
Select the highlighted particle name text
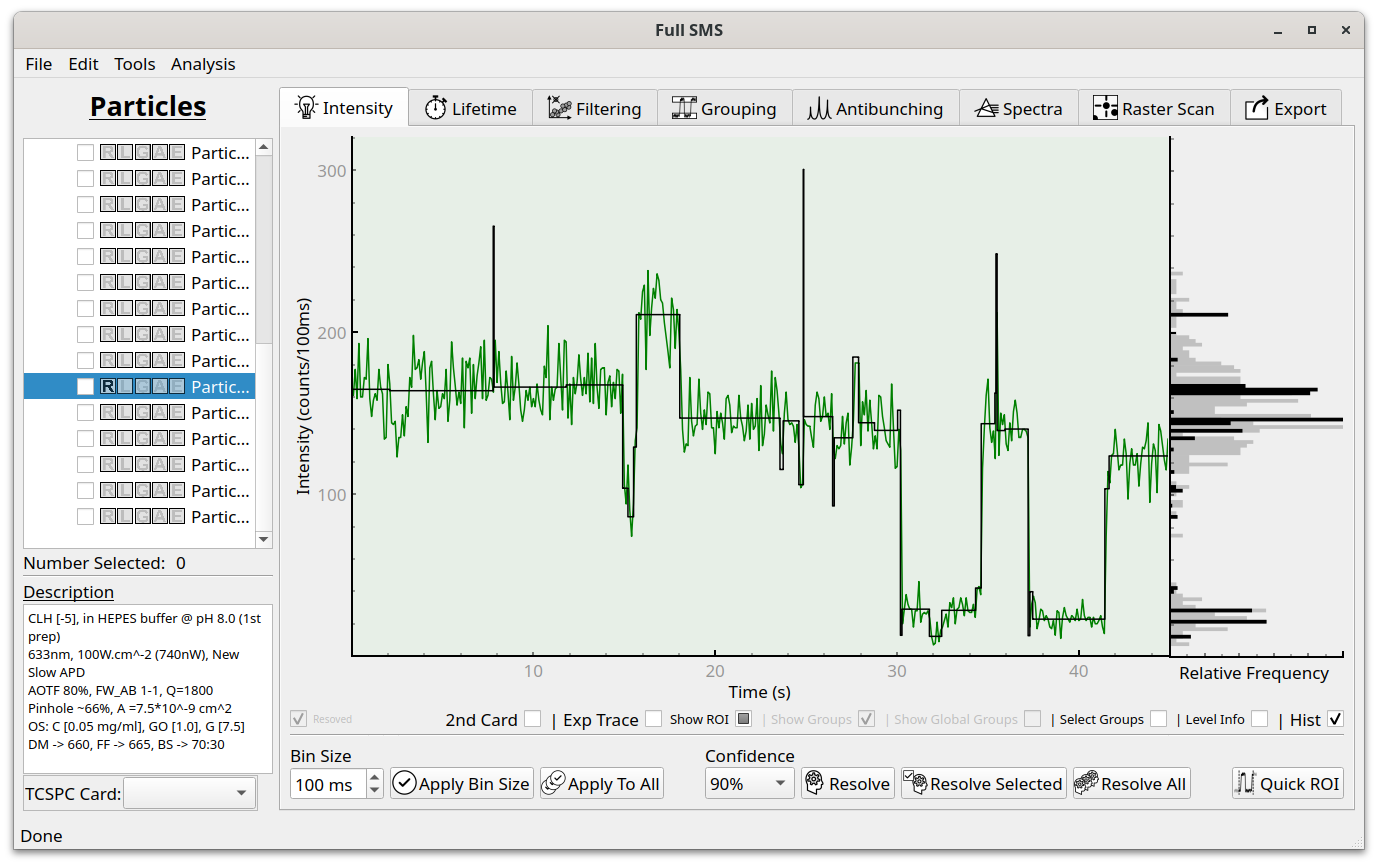221,387
